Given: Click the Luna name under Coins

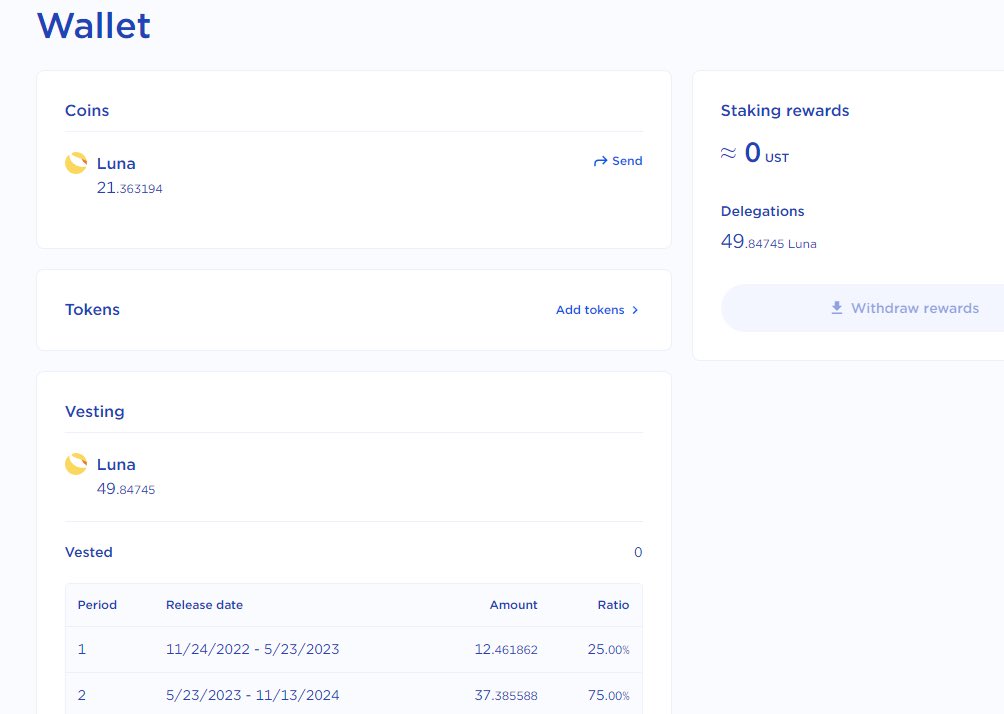Looking at the screenshot, I should click(x=116, y=163).
